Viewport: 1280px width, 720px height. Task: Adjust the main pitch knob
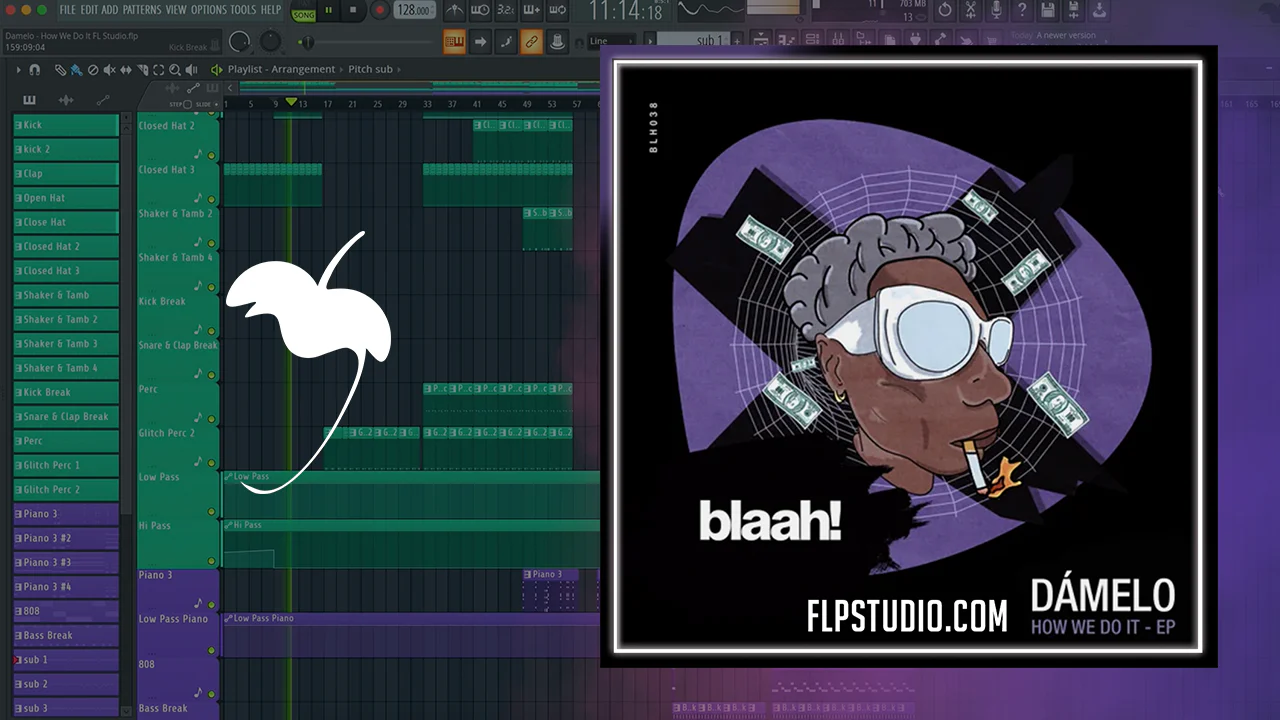click(x=271, y=42)
